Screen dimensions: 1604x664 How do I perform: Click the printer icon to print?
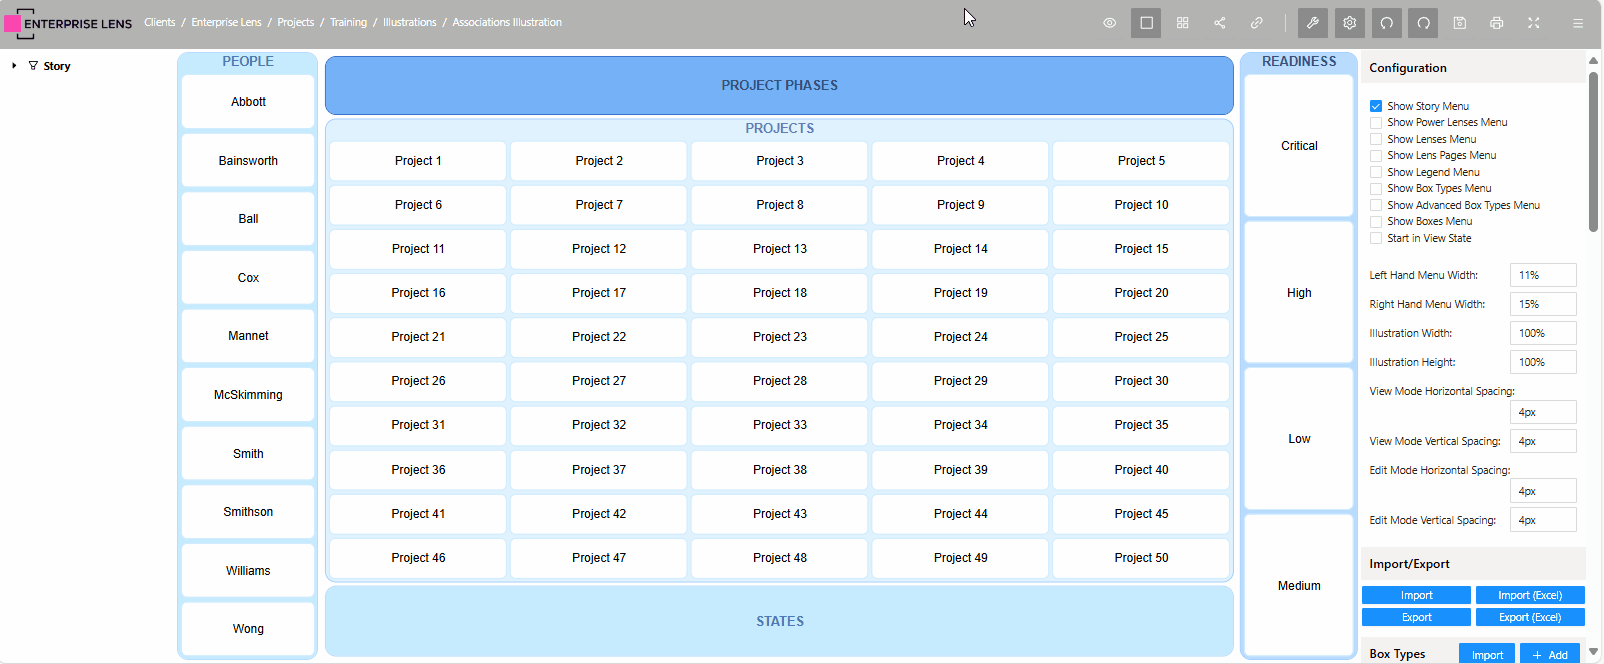[1497, 23]
